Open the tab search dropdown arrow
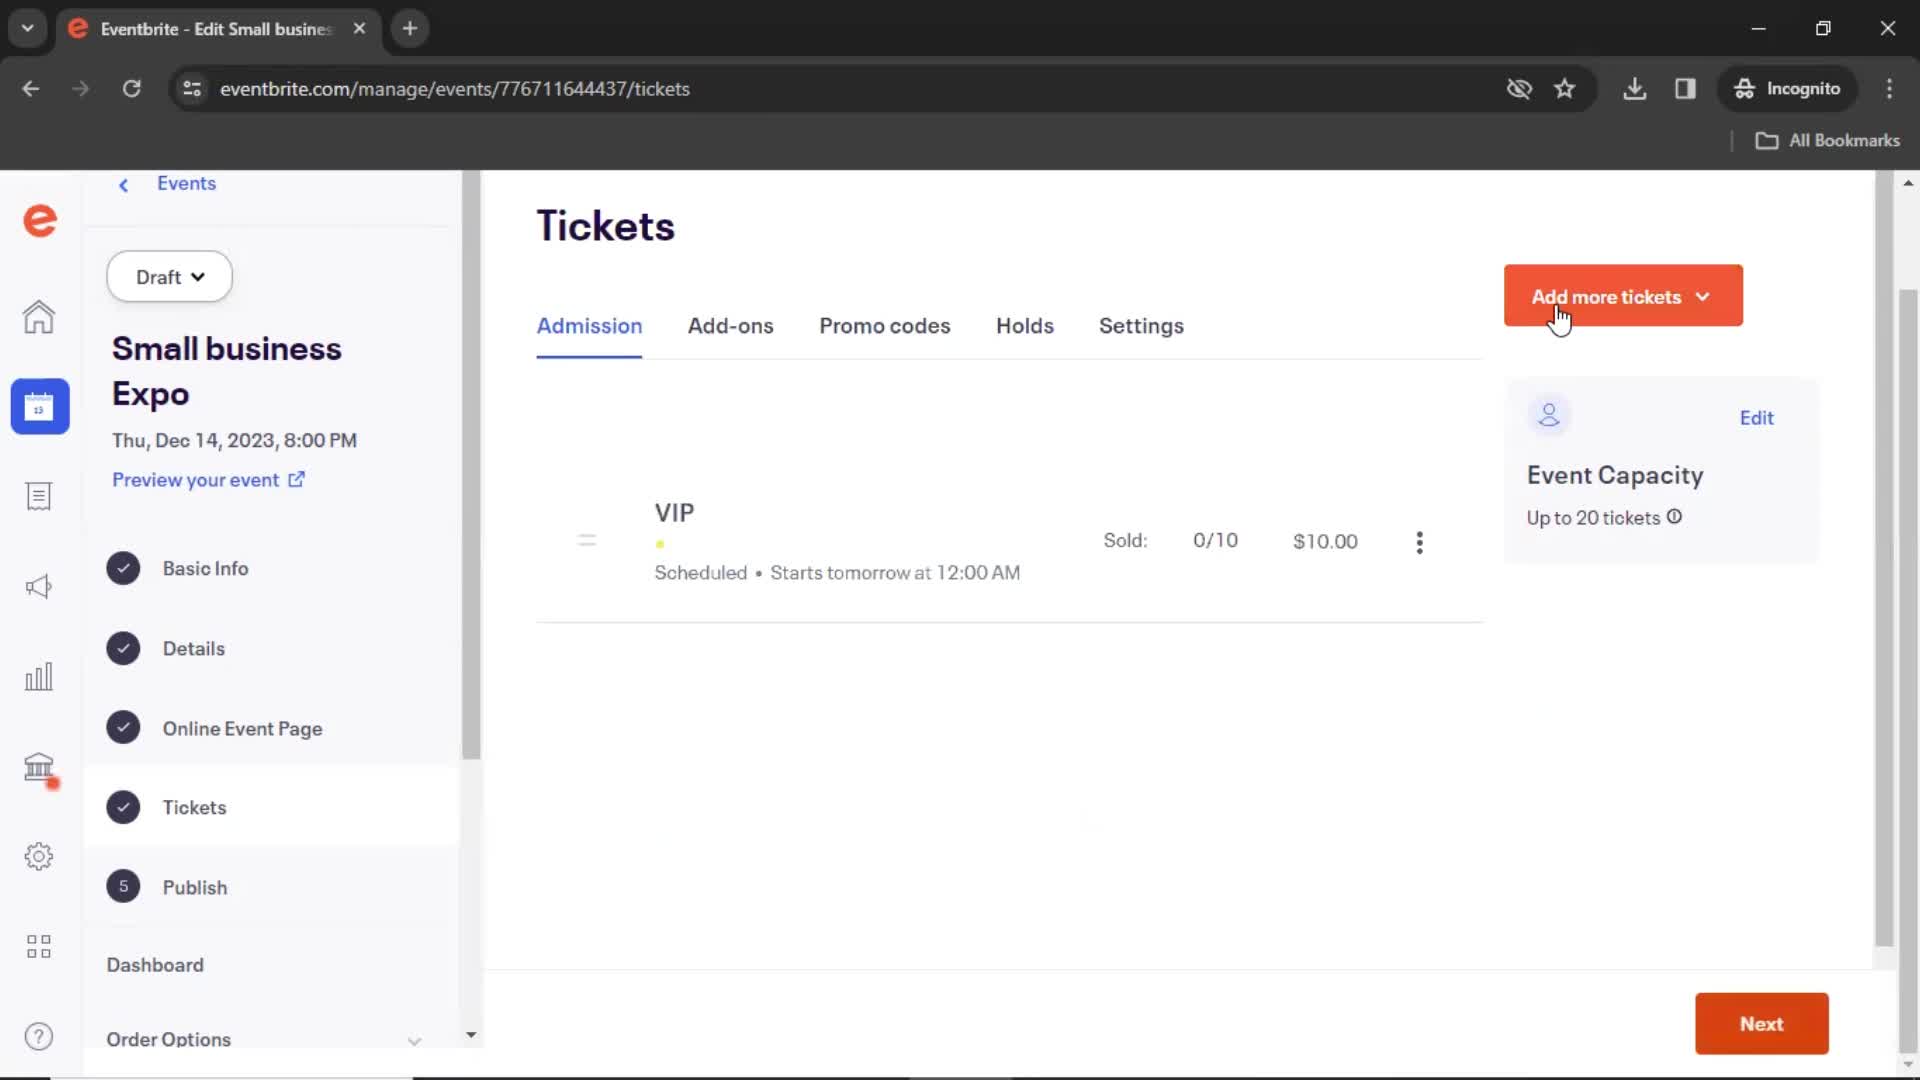Viewport: 1920px width, 1080px height. tap(28, 29)
